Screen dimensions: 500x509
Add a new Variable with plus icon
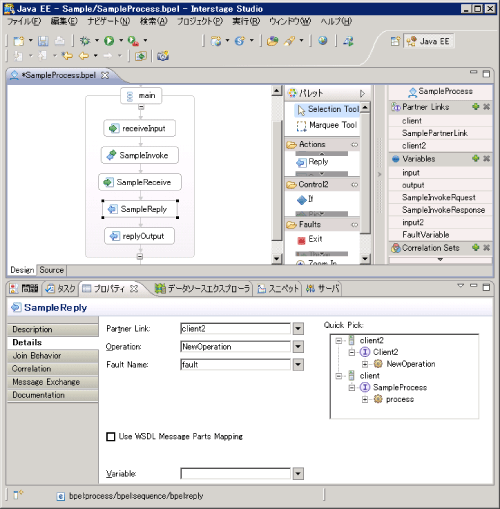coord(476,158)
